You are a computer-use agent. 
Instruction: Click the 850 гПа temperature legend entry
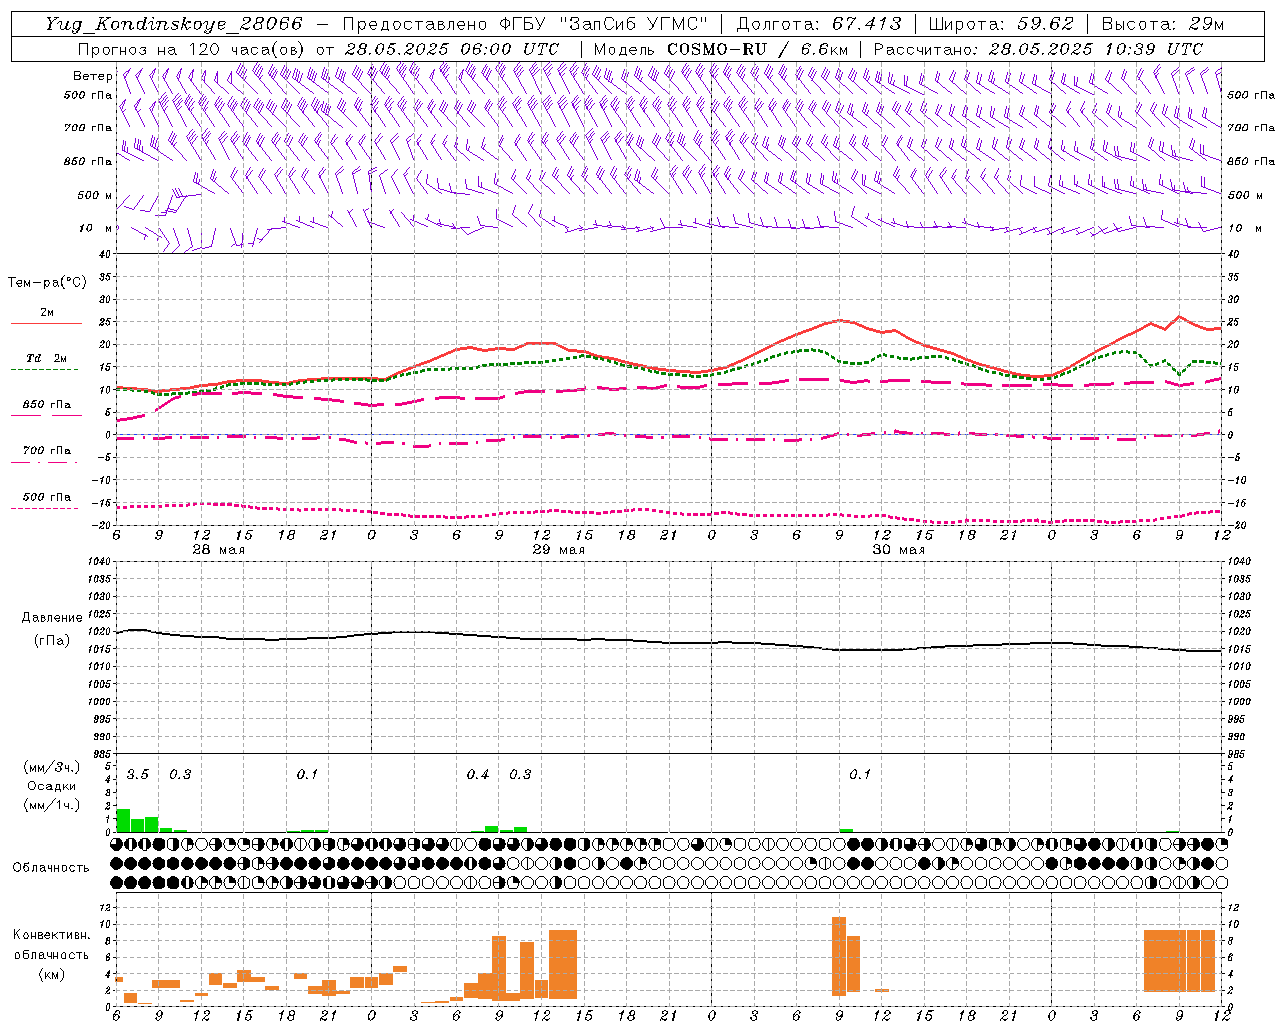47,405
